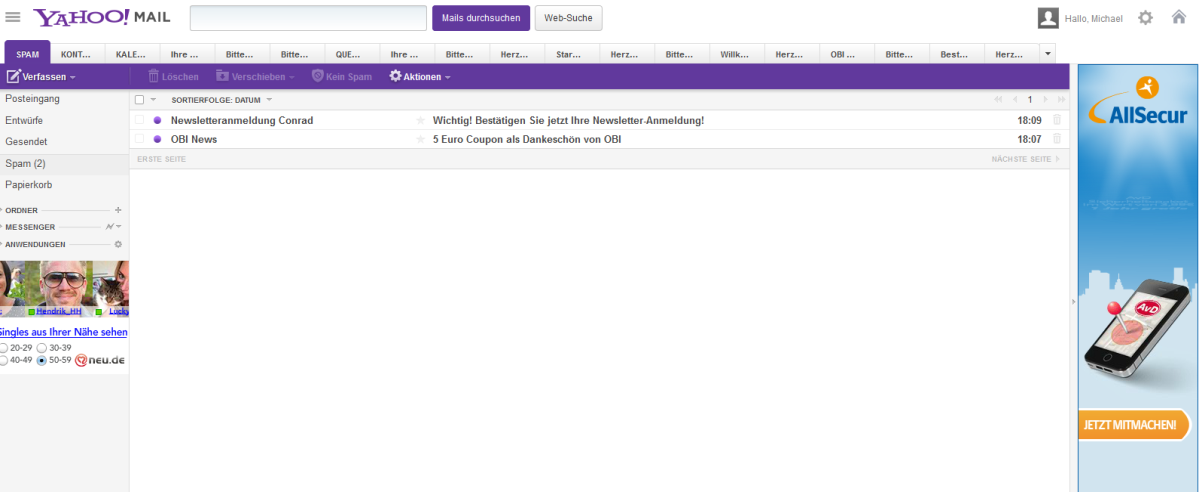Open the Aktionen dropdown menu
The height and width of the screenshot is (492, 1199).
pyautogui.click(x=420, y=77)
